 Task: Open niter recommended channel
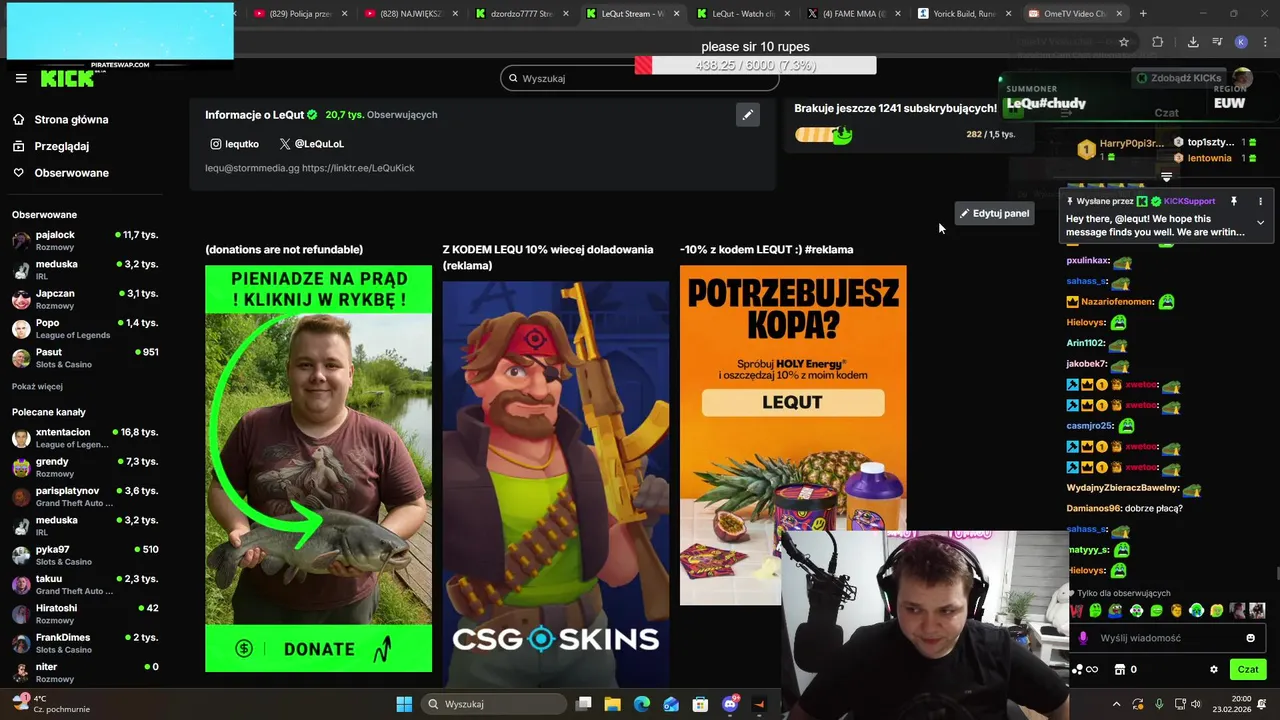(x=85, y=672)
